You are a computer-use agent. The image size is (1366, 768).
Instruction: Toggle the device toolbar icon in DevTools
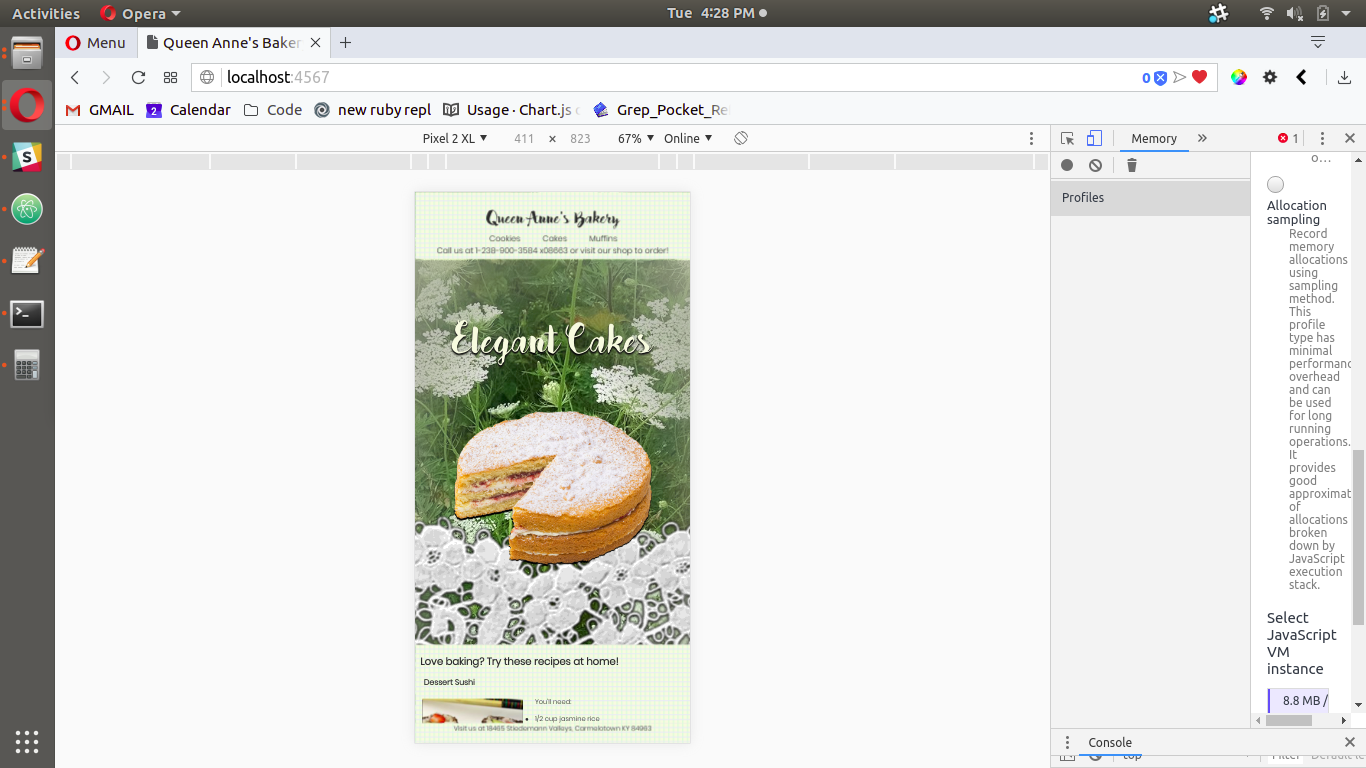click(1094, 139)
